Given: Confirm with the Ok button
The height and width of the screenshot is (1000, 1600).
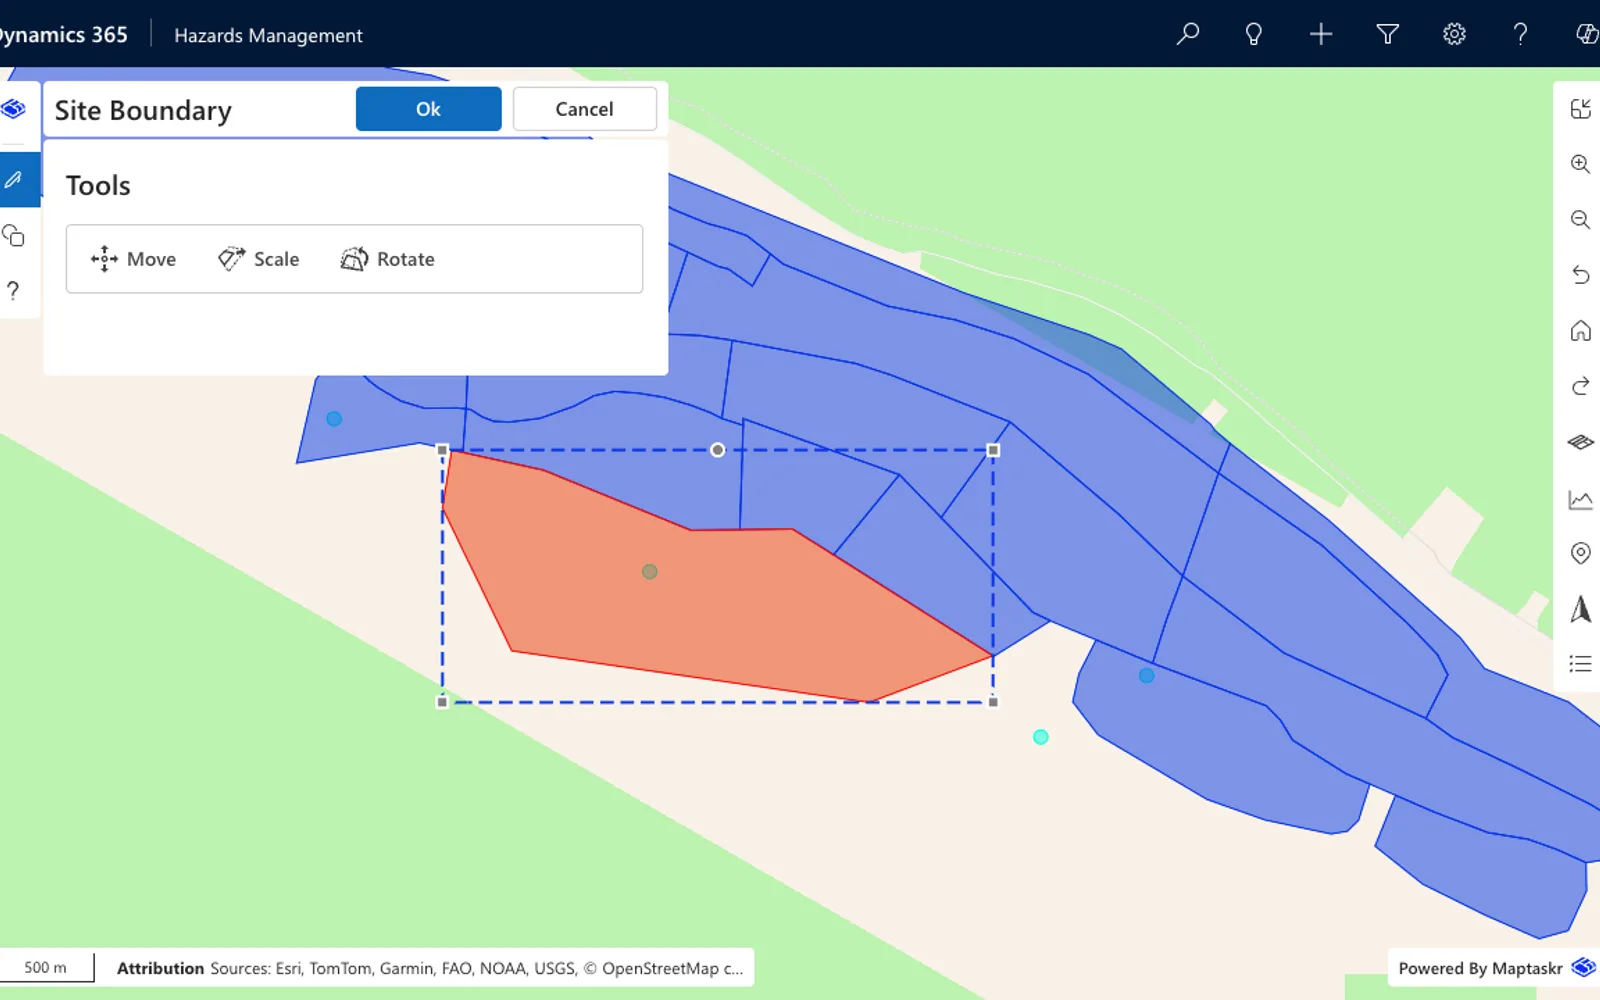Looking at the screenshot, I should point(428,109).
